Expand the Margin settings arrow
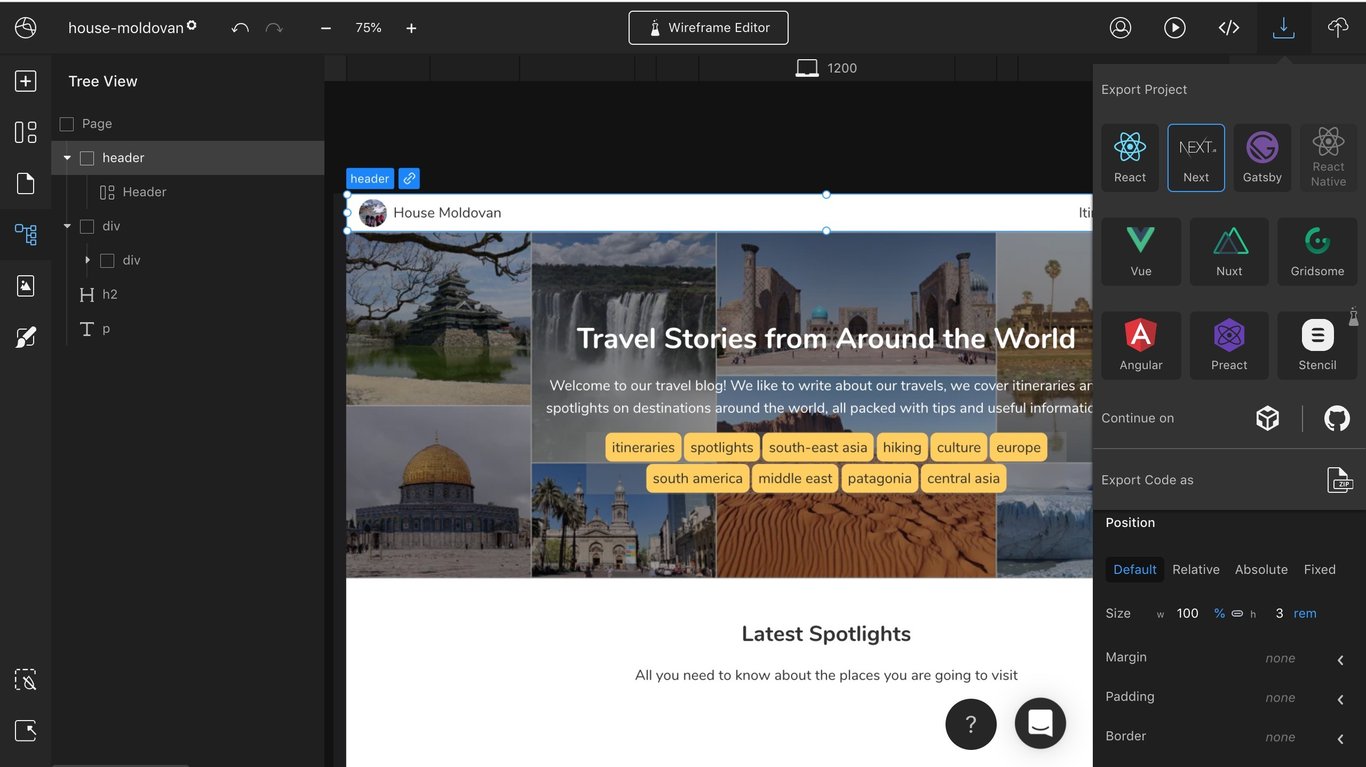The width and height of the screenshot is (1366, 767). click(1340, 659)
